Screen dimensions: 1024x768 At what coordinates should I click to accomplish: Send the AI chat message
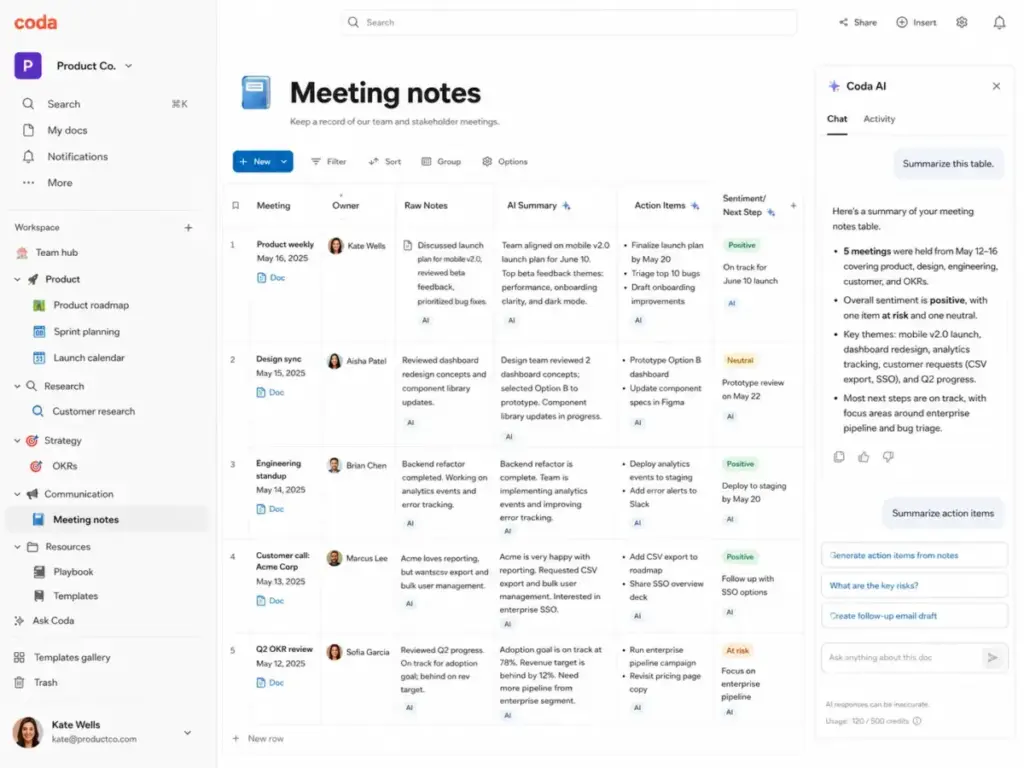992,658
